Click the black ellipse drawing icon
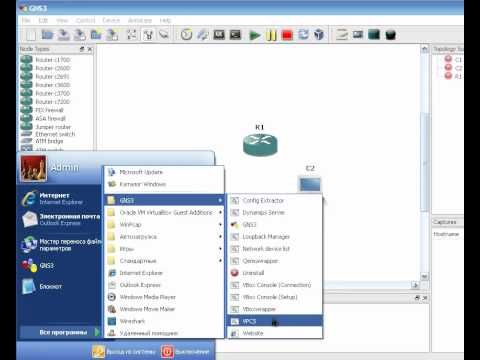The image size is (480, 360). tap(390, 35)
